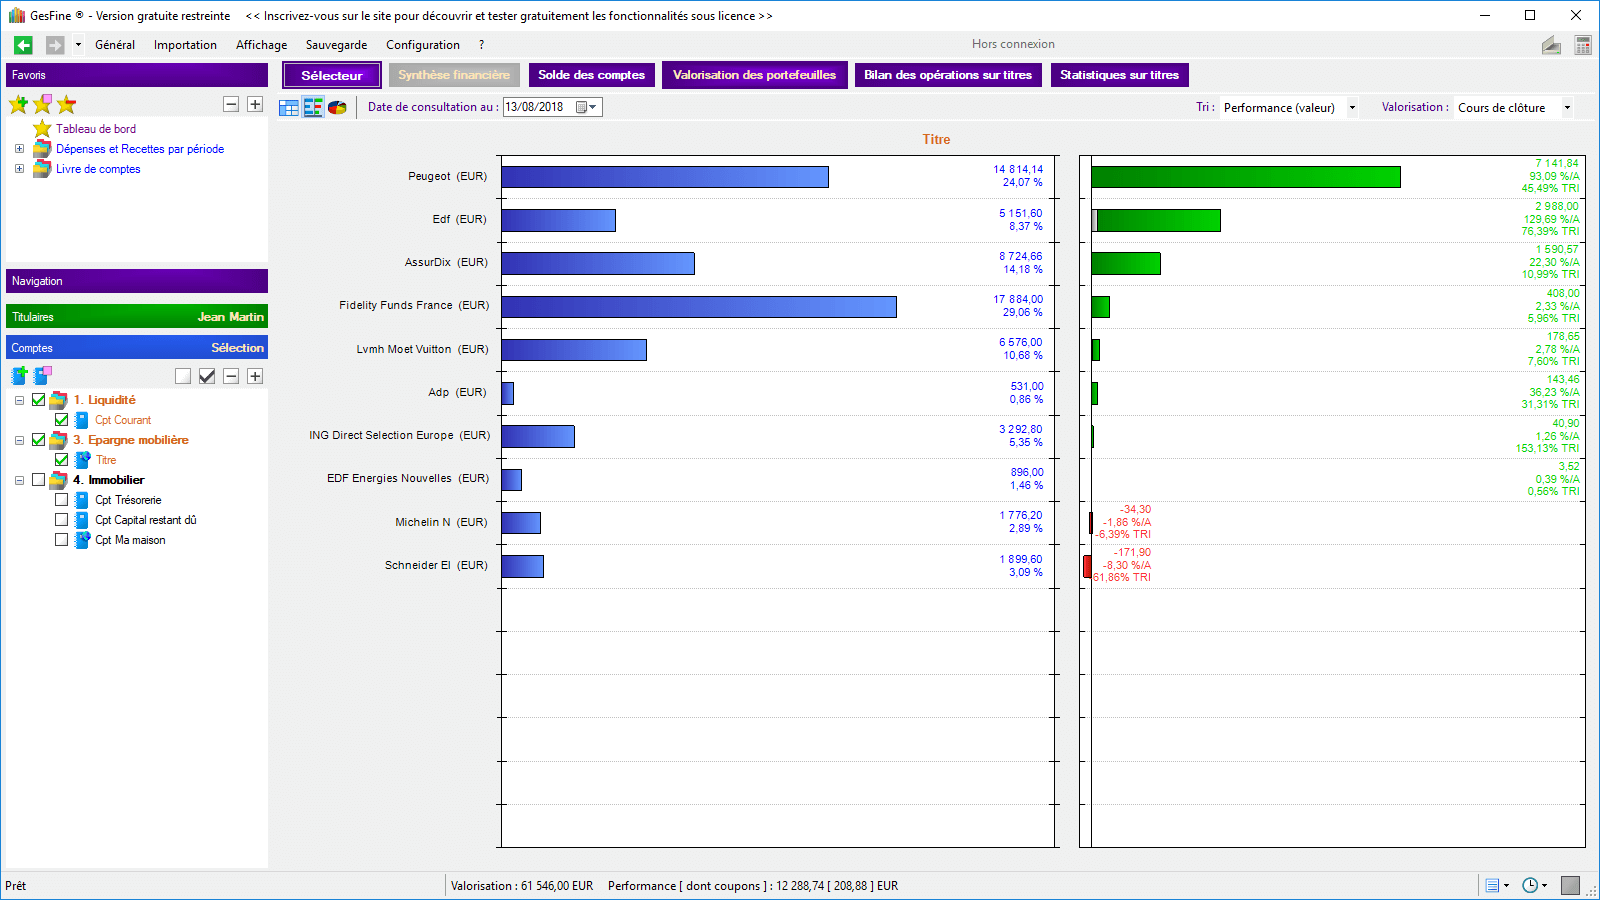The height and width of the screenshot is (900, 1600).
Task: Enable Cpt Capital restant dû checkbox
Action: tap(62, 520)
